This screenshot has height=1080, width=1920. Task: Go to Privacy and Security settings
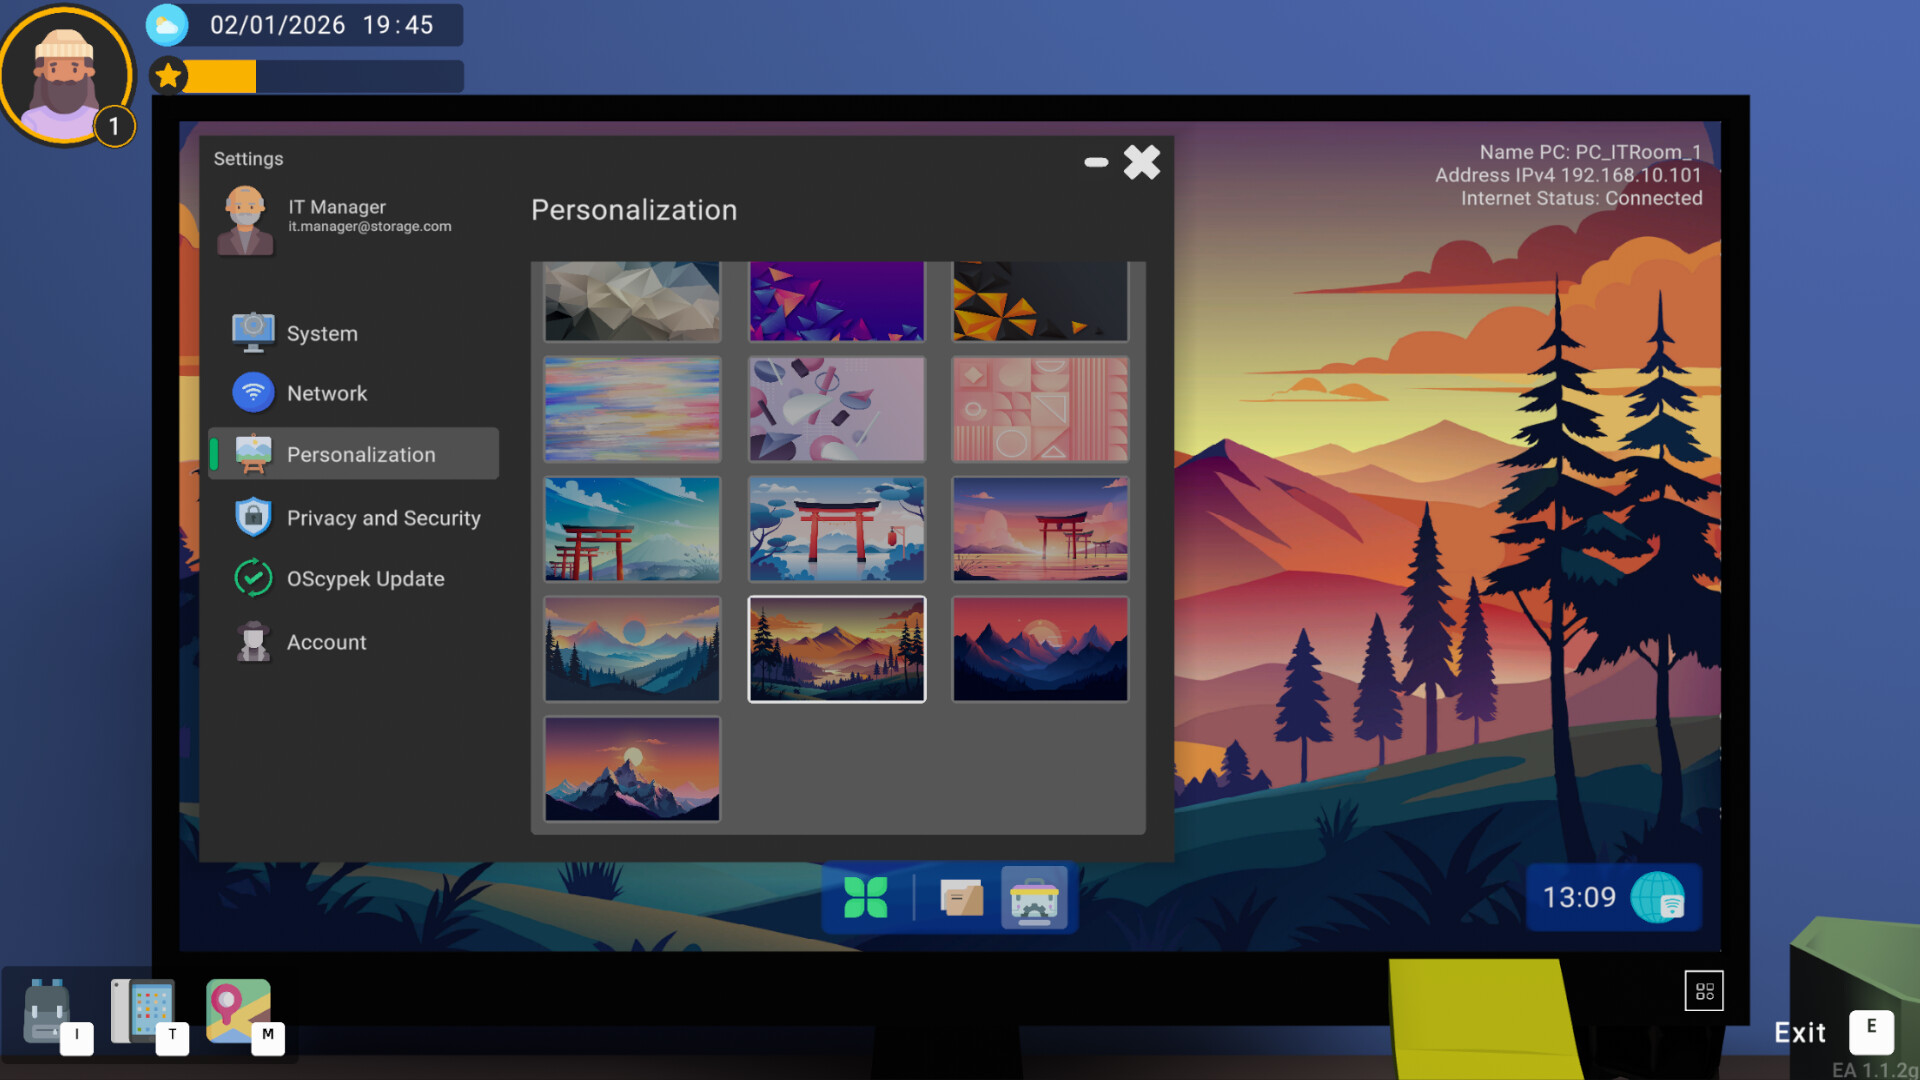tap(384, 517)
